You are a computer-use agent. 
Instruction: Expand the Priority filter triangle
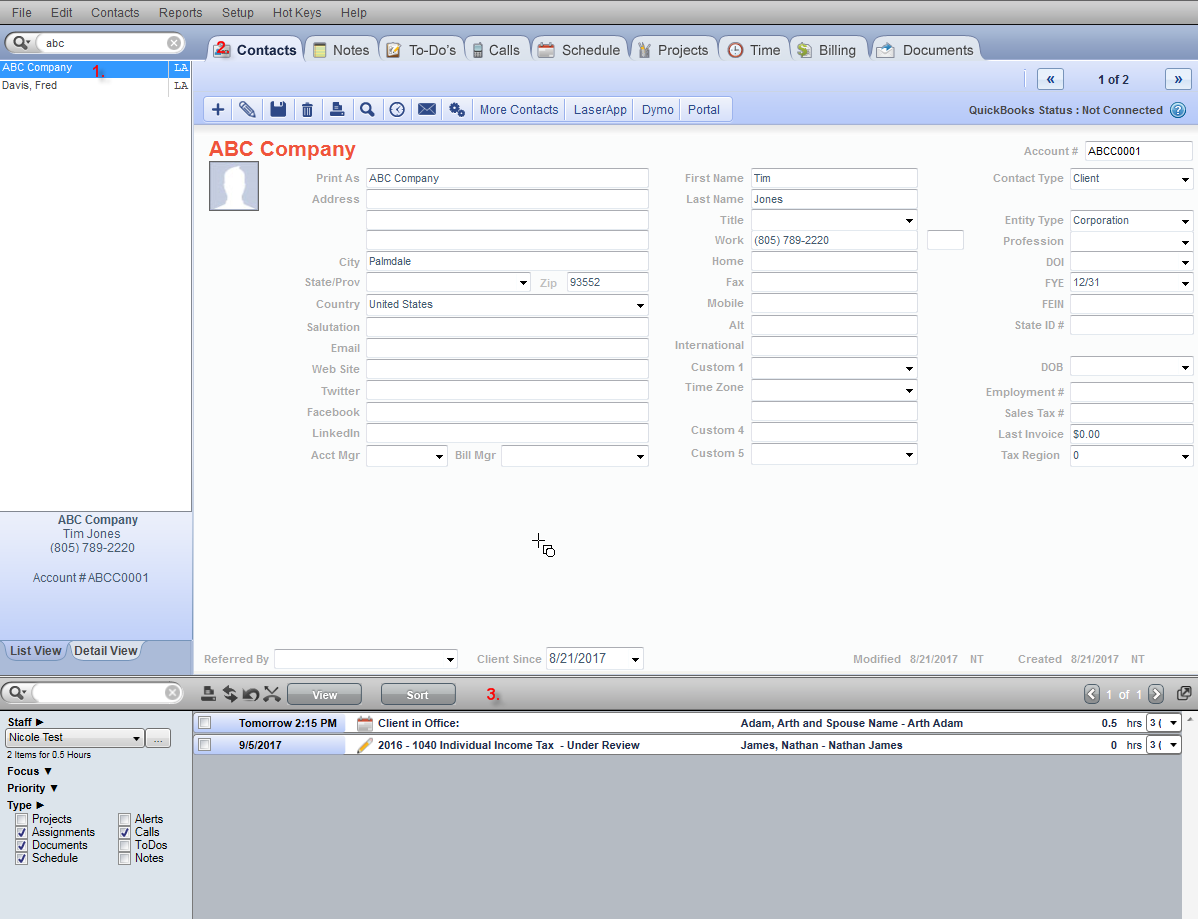(53, 788)
